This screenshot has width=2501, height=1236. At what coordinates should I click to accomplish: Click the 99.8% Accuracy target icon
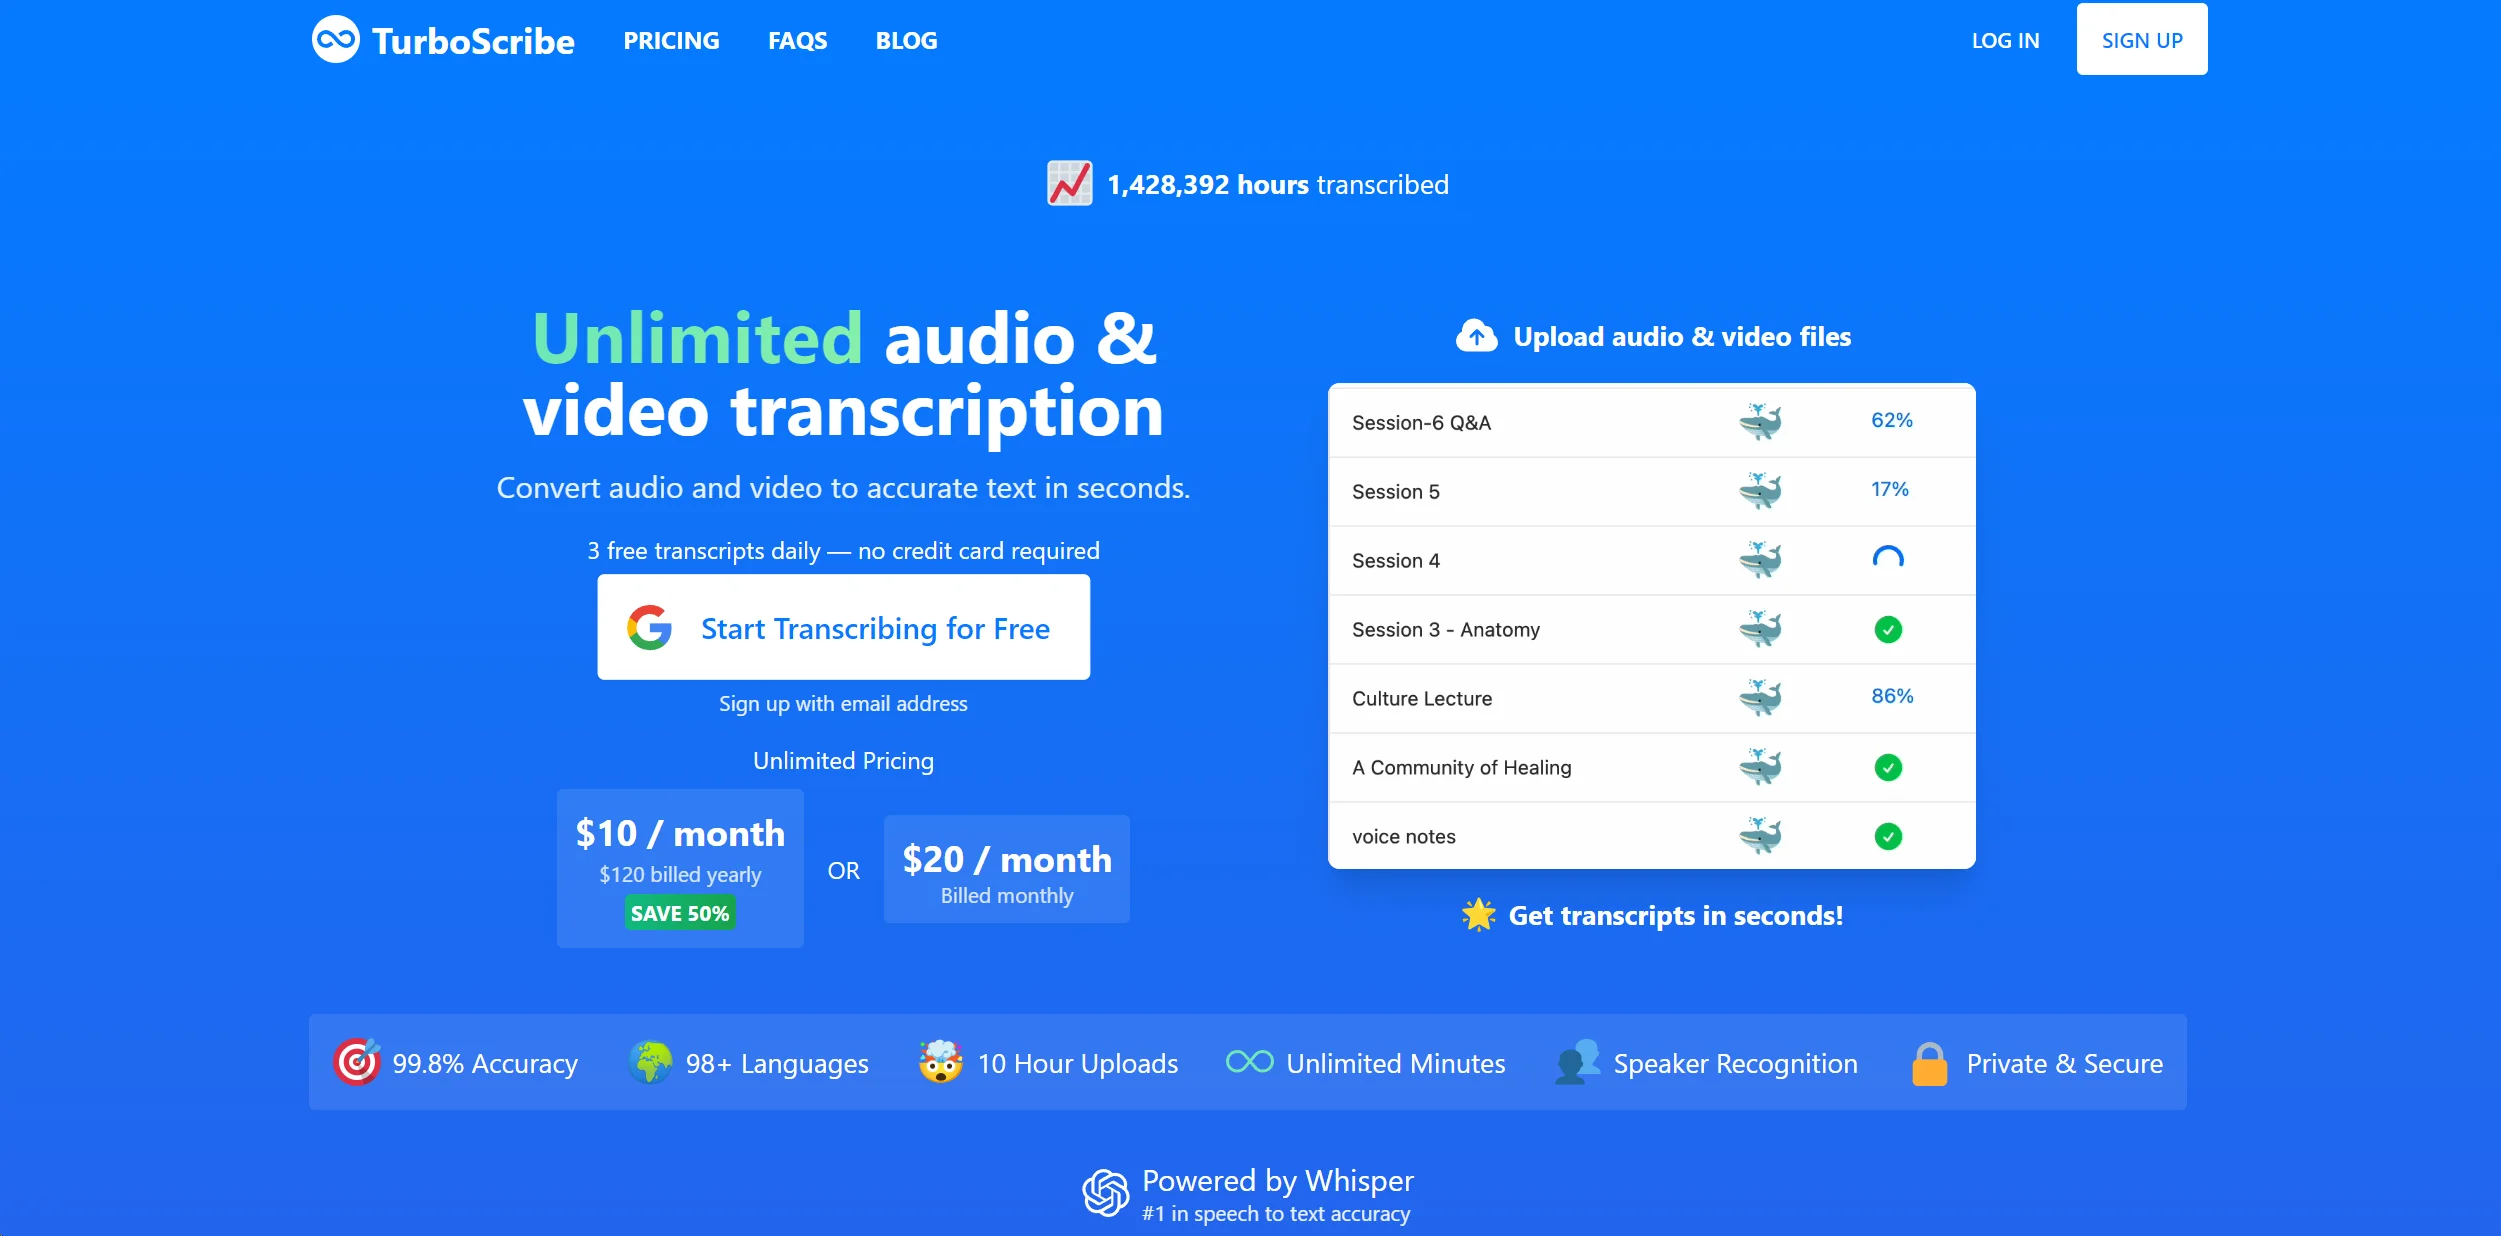coord(357,1062)
